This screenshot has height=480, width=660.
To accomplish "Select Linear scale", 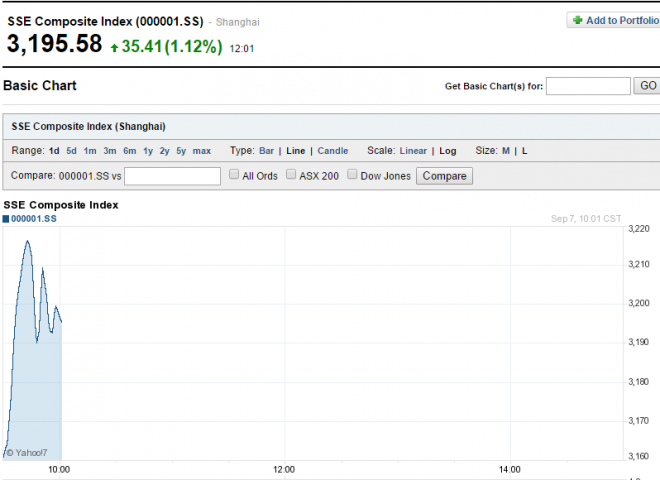I will click(413, 151).
